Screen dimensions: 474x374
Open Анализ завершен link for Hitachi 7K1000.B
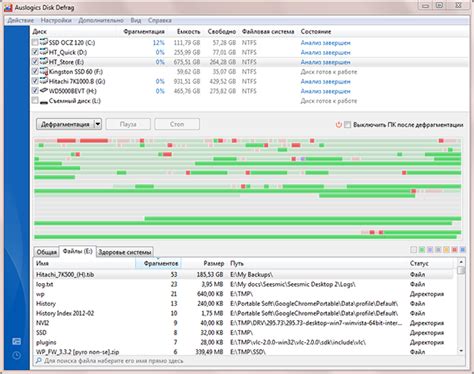(x=325, y=81)
